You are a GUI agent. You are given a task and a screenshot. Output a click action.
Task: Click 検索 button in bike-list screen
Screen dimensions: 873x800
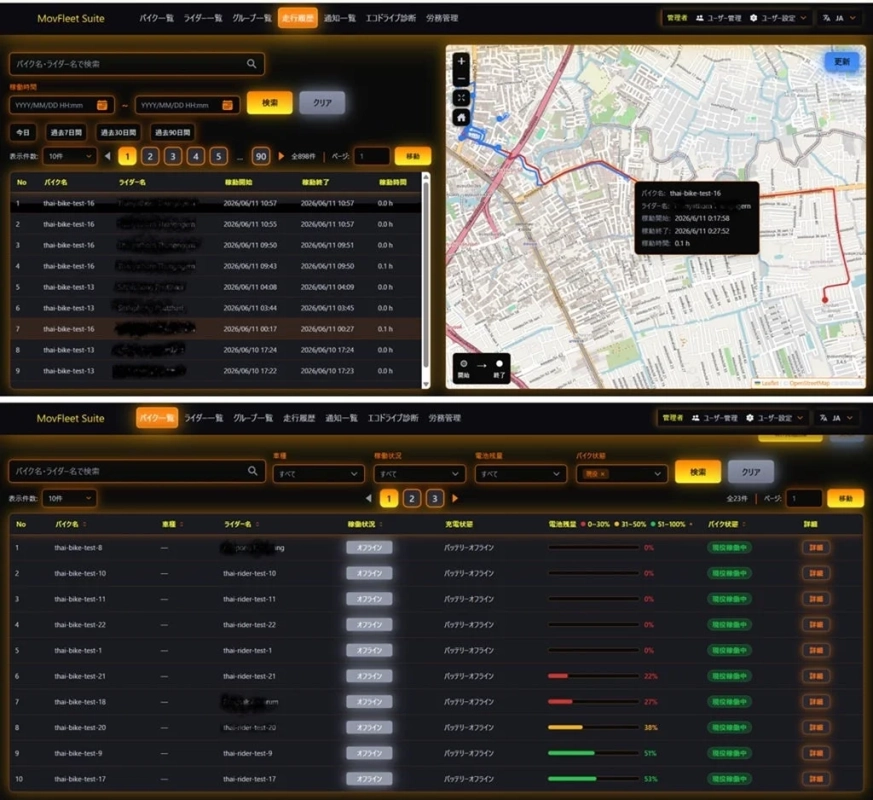click(698, 472)
